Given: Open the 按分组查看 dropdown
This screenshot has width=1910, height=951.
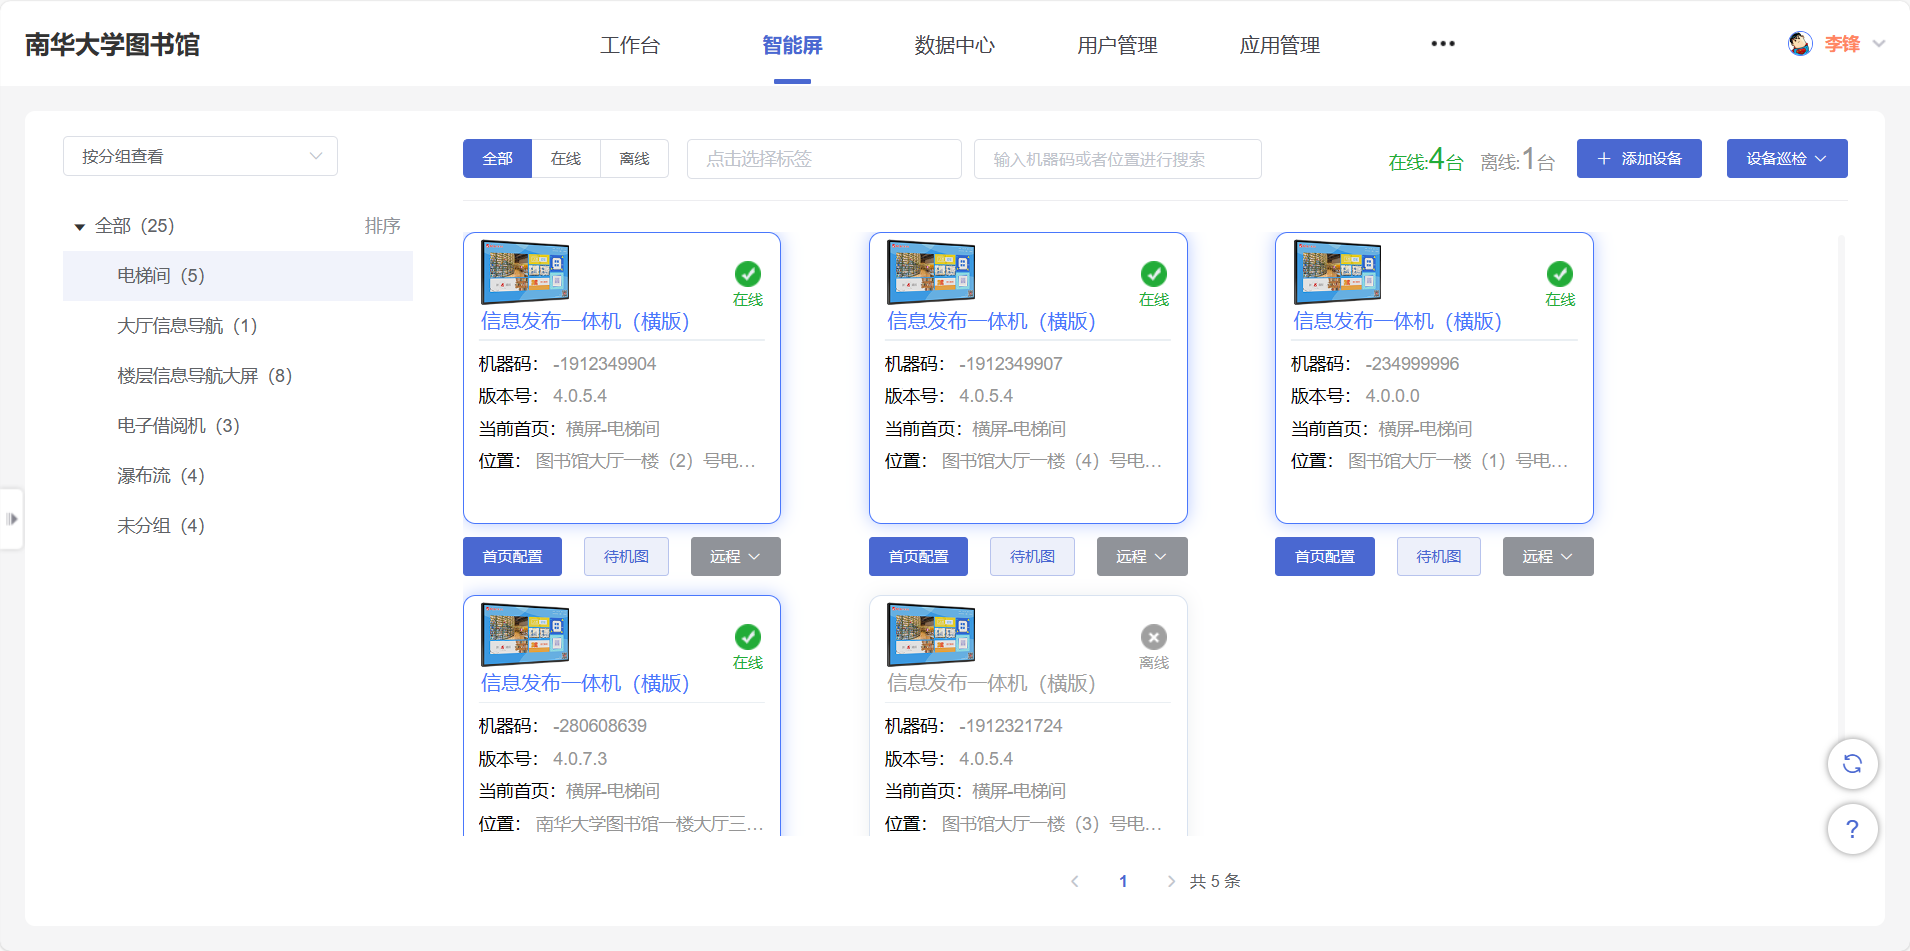Looking at the screenshot, I should 200,157.
